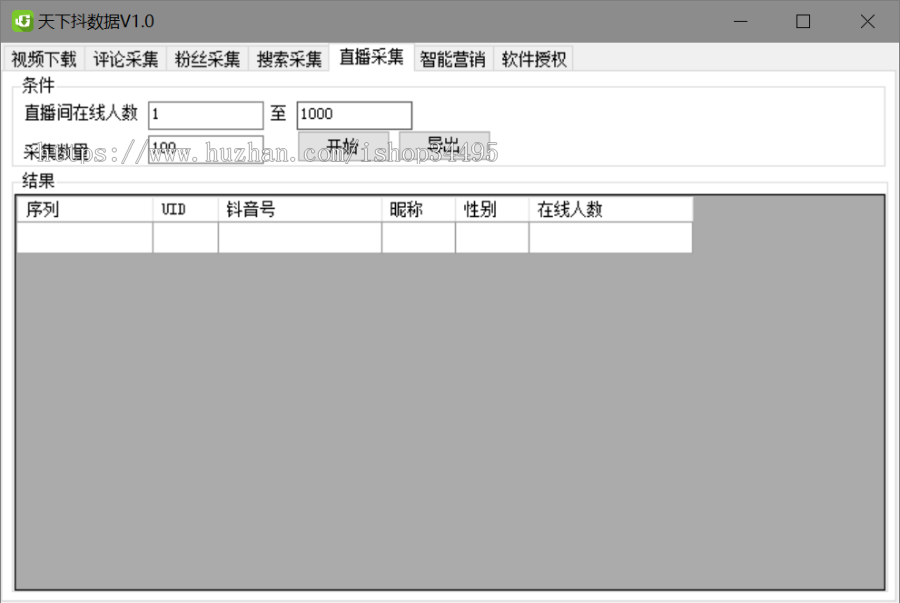Viewport: 900px width, 603px height.
Task: Select the 直播采集 tab
Action: (x=371, y=57)
